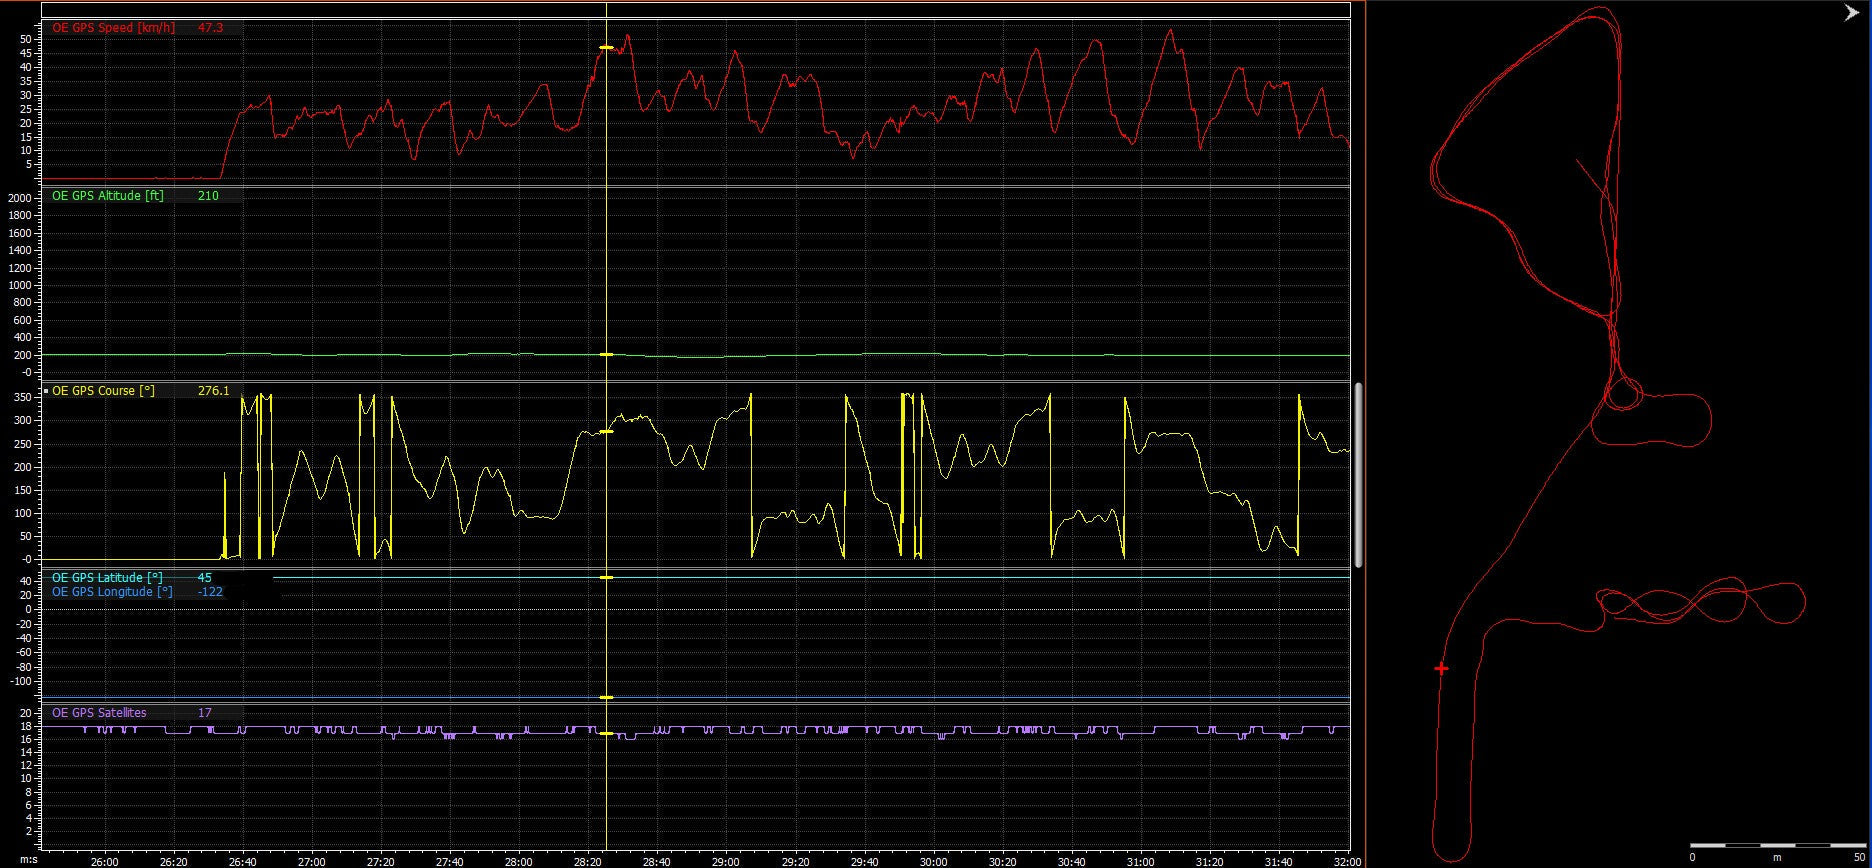Select the OE GPS Longitude channel label
Image resolution: width=1872 pixels, height=868 pixels.
pyautogui.click(x=112, y=592)
